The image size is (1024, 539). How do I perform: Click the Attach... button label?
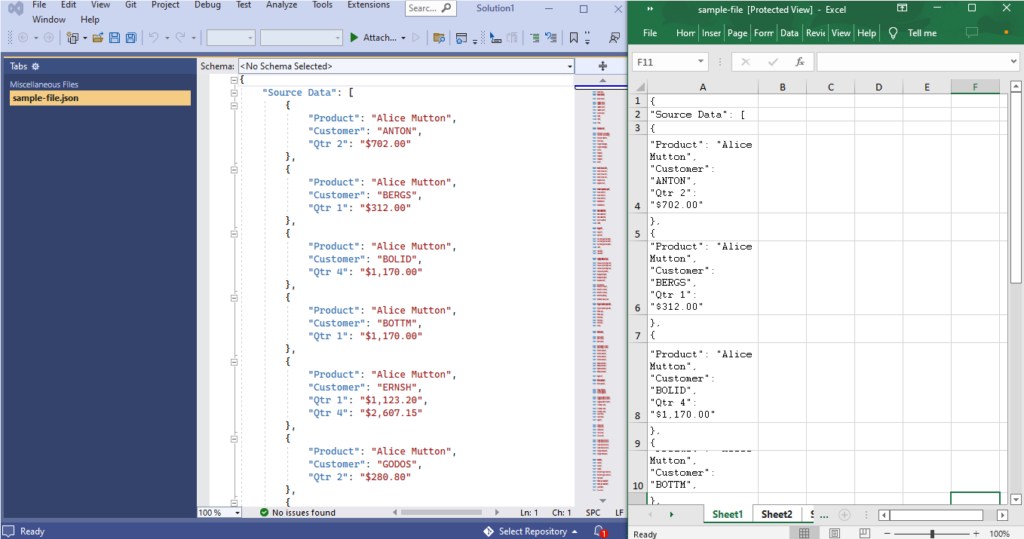(379, 38)
